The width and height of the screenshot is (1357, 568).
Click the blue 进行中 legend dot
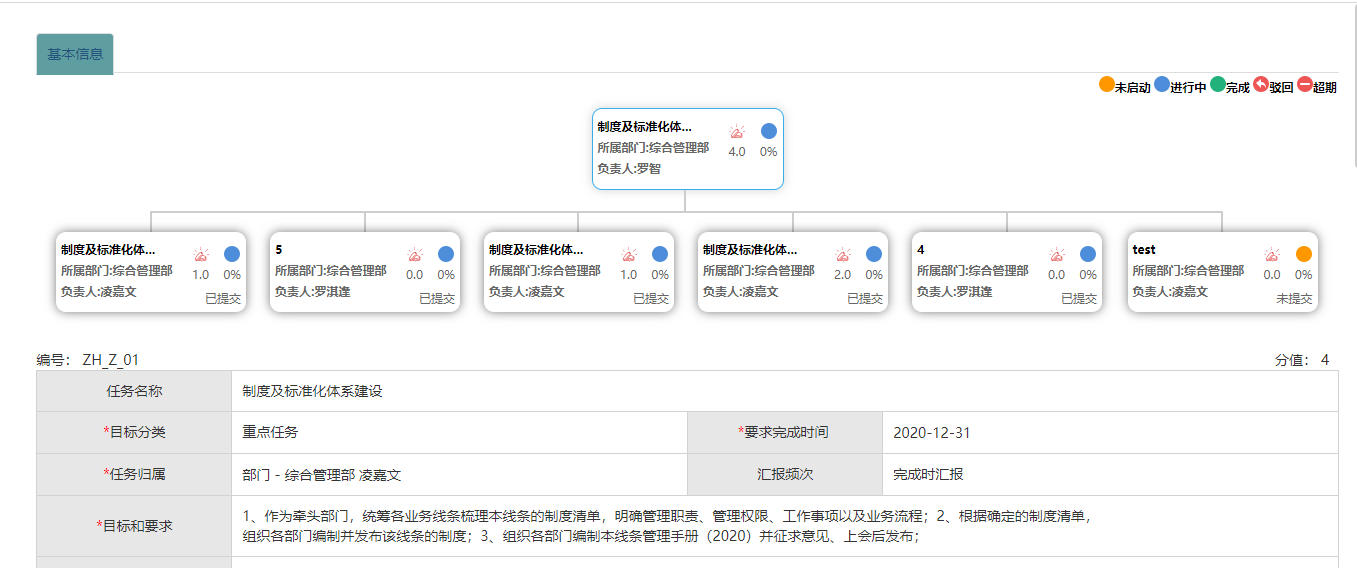coord(1162,85)
